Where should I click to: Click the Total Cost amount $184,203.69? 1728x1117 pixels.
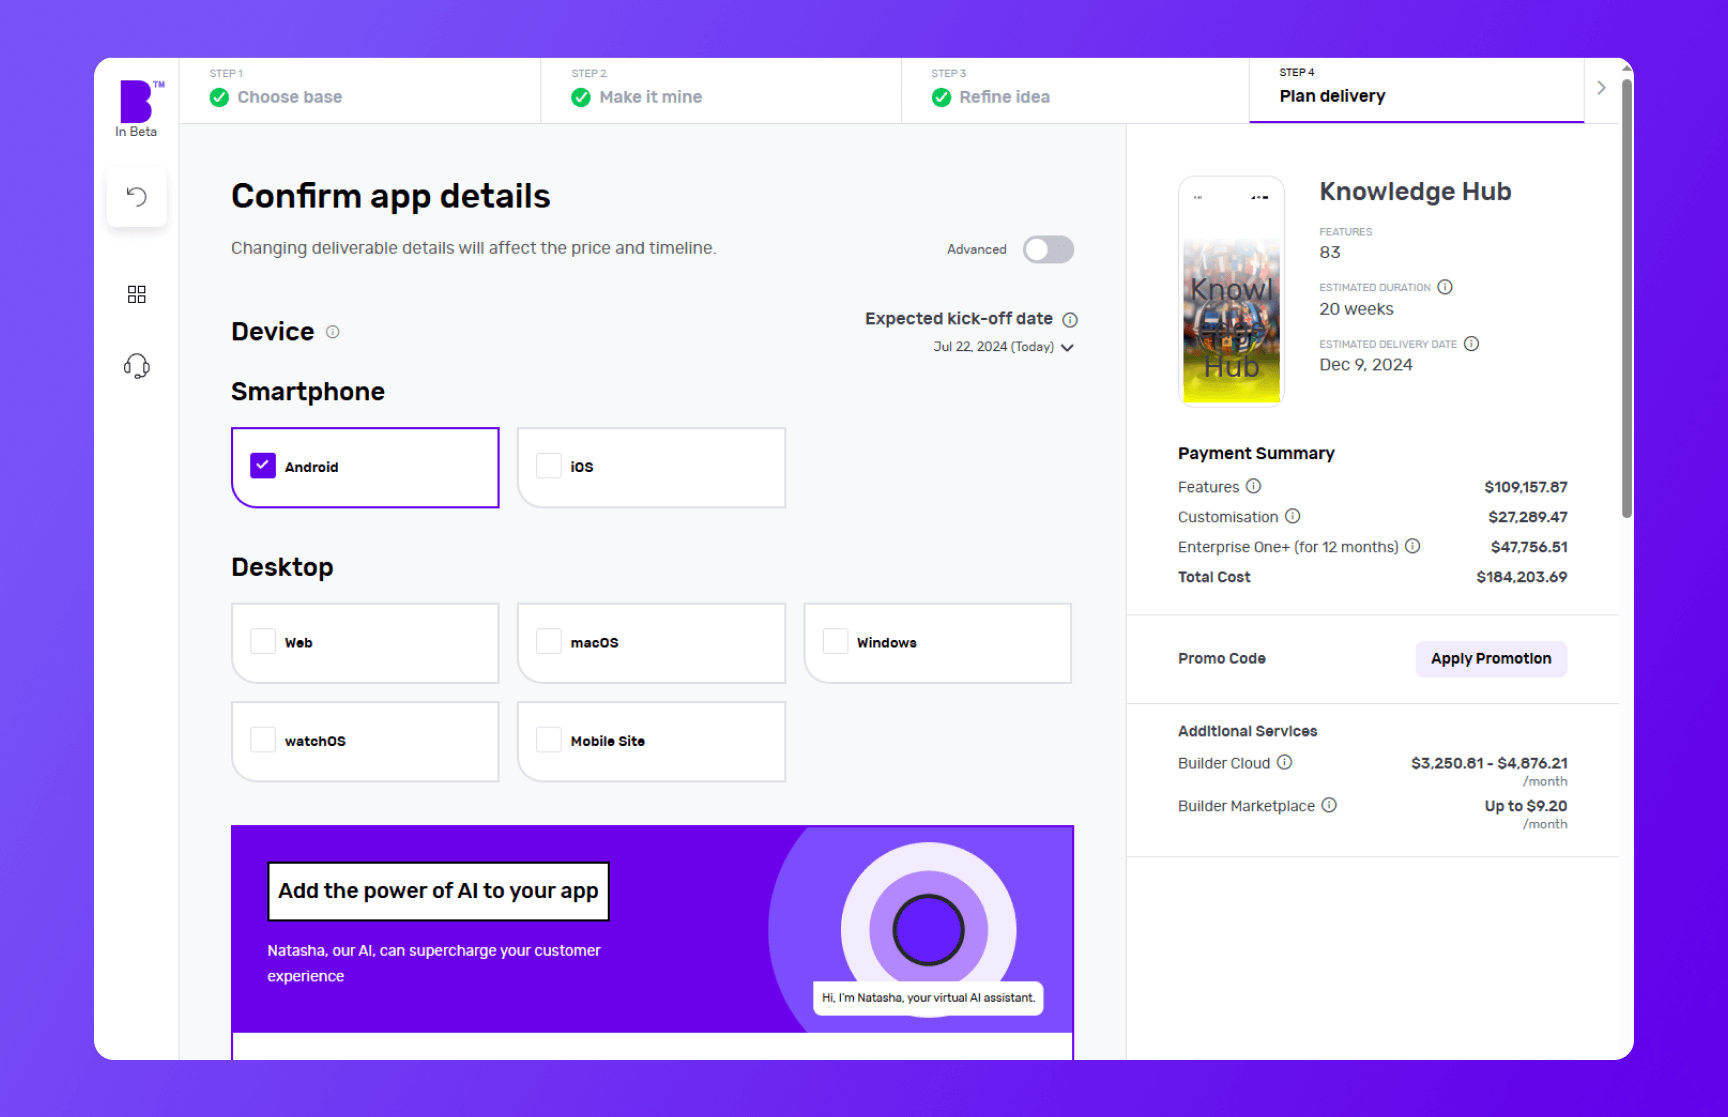pos(1521,577)
